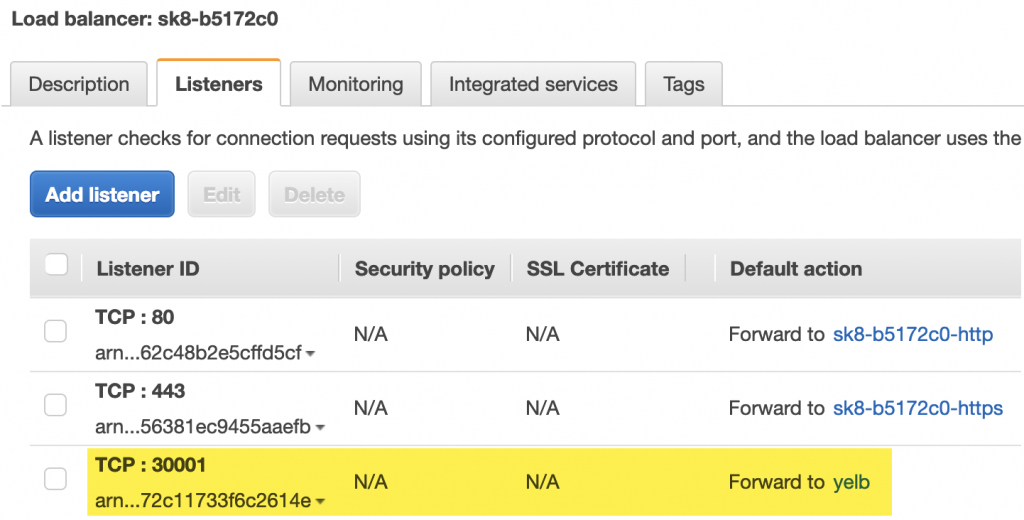The width and height of the screenshot is (1024, 520).
Task: Click the Add listener button
Action: point(102,194)
